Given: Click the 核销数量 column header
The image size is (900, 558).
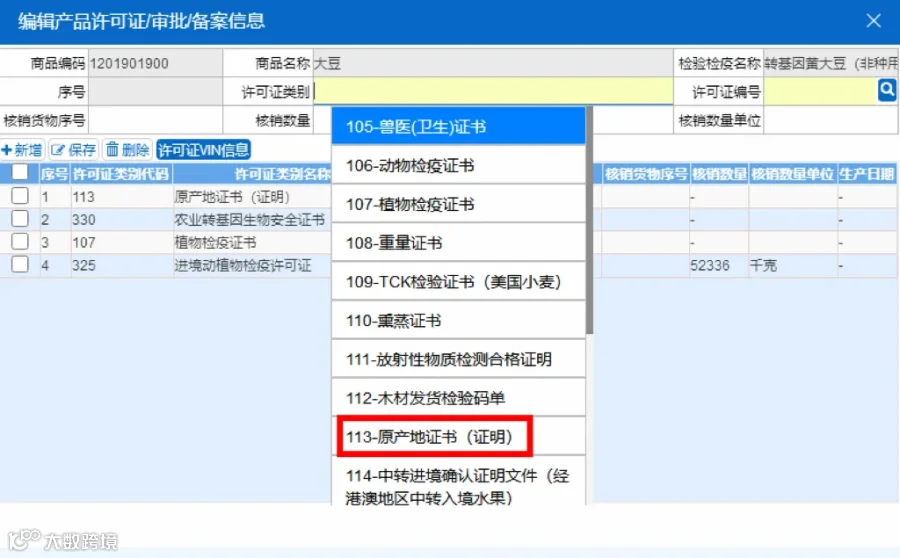Looking at the screenshot, I should 720,173.
